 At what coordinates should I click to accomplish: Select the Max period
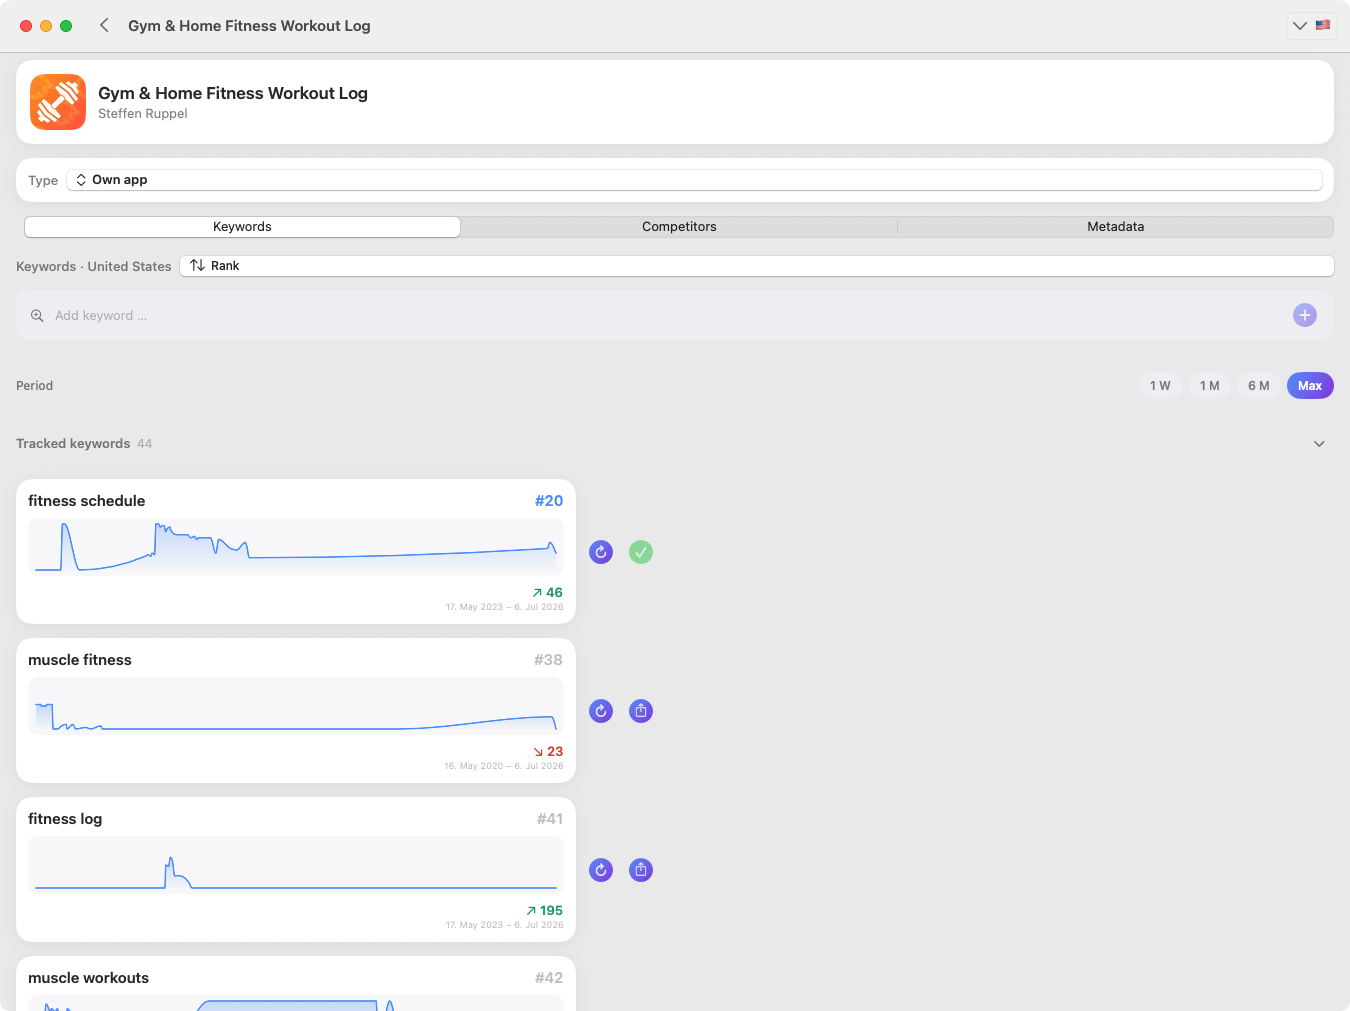(x=1310, y=386)
